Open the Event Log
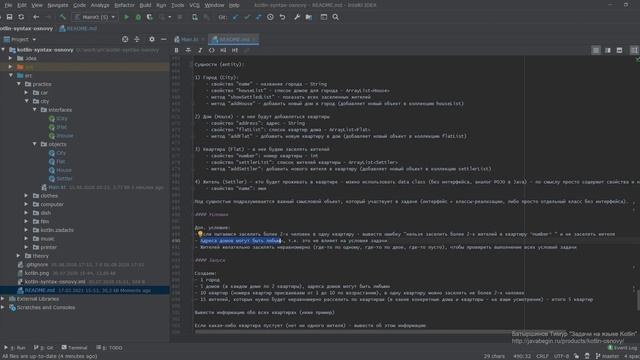Viewport: 640px width, 360px height. (623, 348)
